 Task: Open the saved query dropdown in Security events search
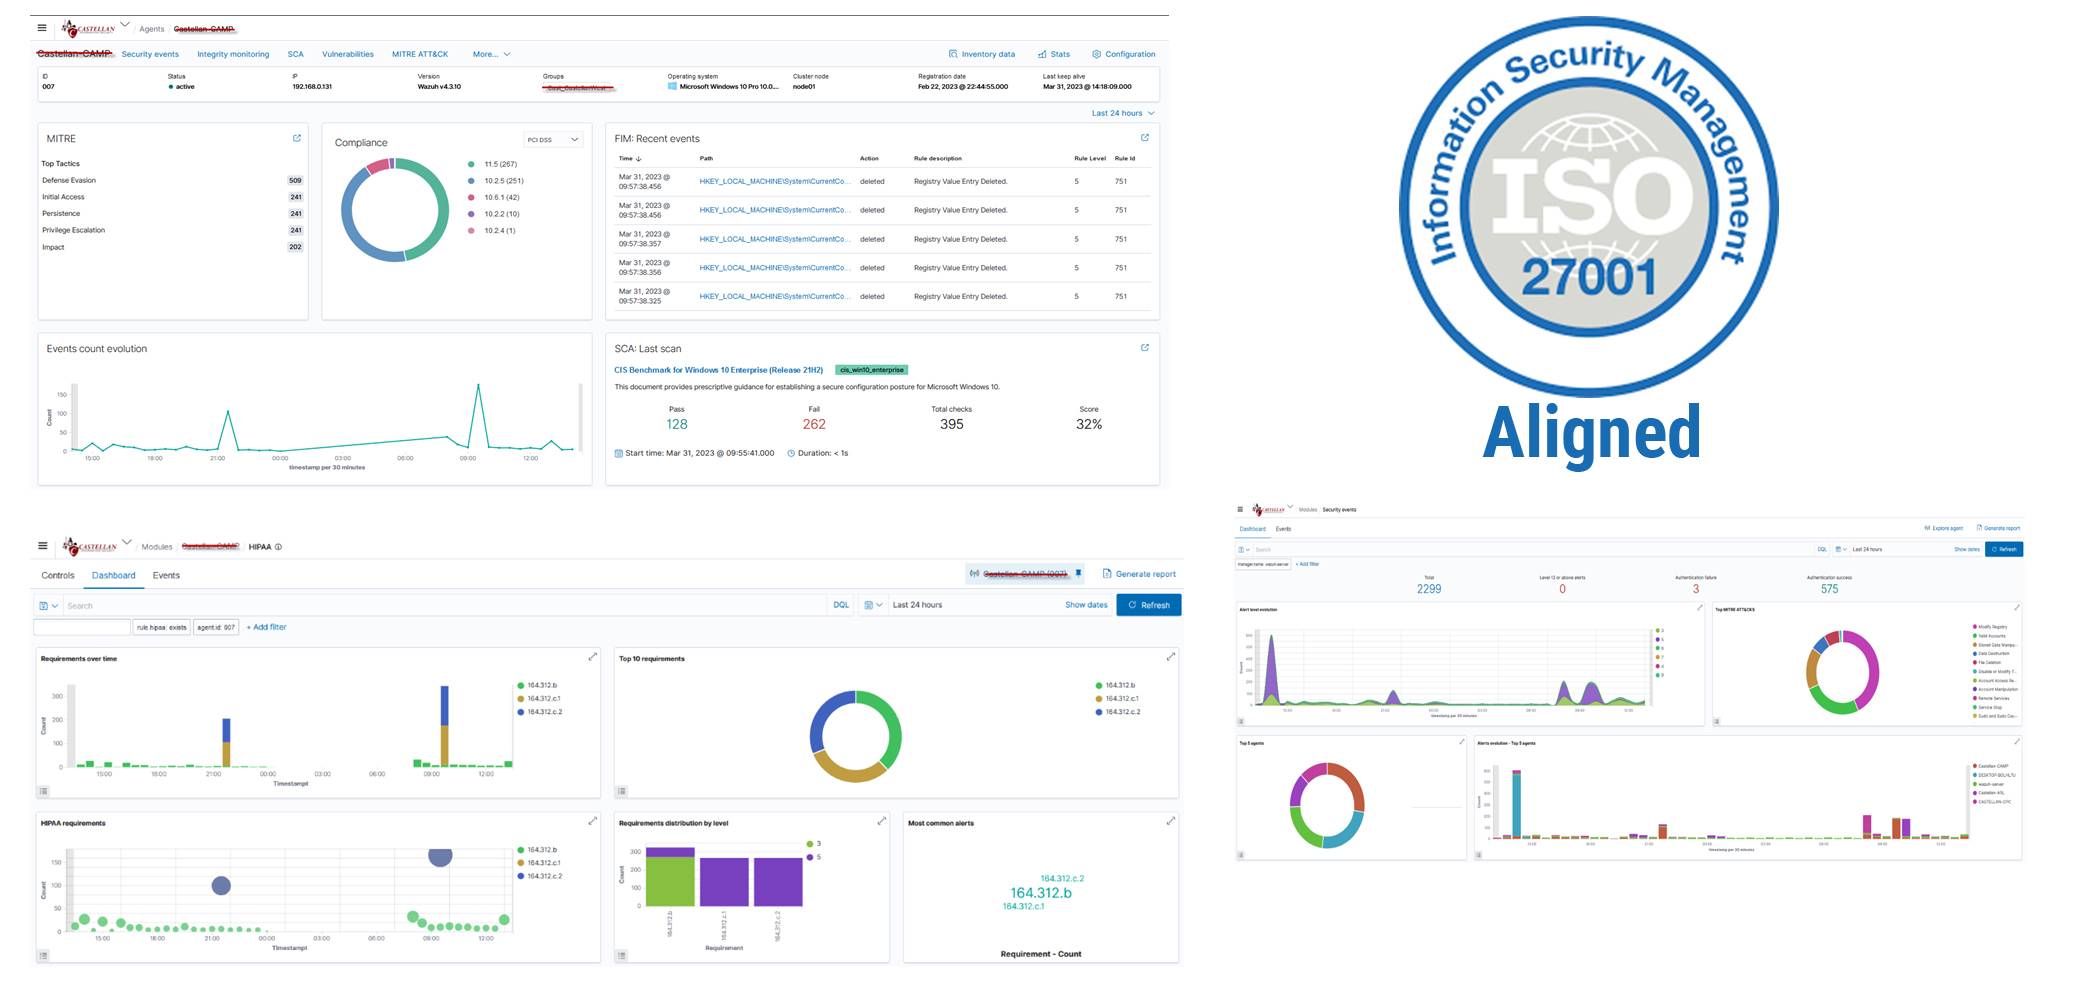click(x=1244, y=549)
